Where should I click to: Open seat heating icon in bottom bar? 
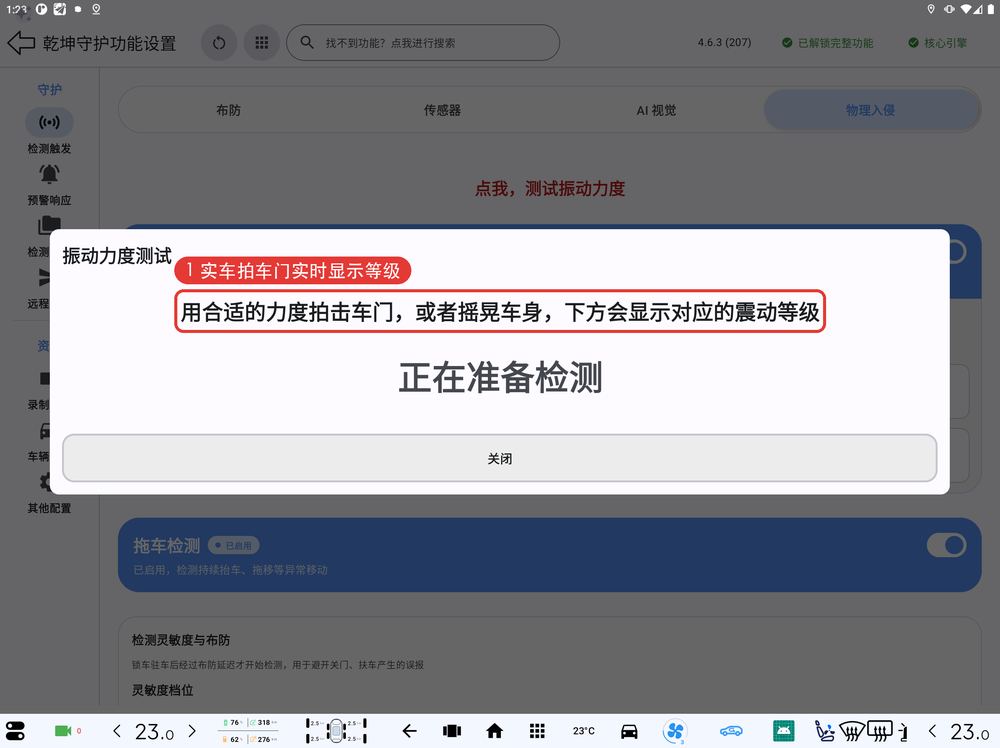tap(825, 731)
